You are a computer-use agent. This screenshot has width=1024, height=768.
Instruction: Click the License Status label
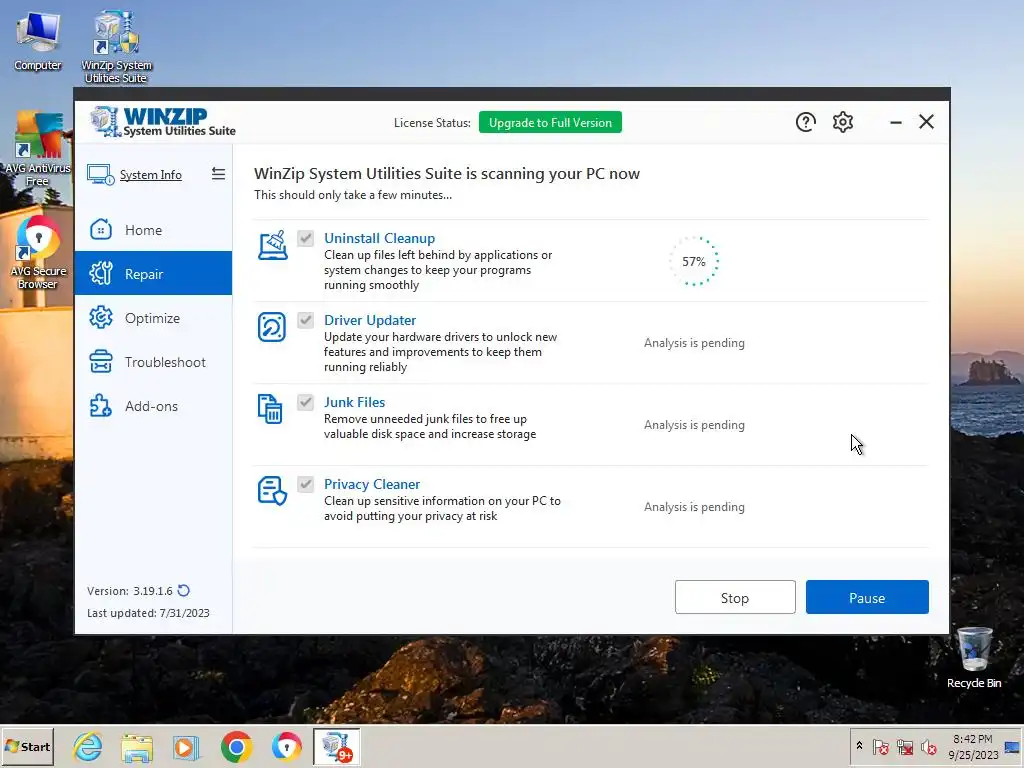click(x=432, y=123)
